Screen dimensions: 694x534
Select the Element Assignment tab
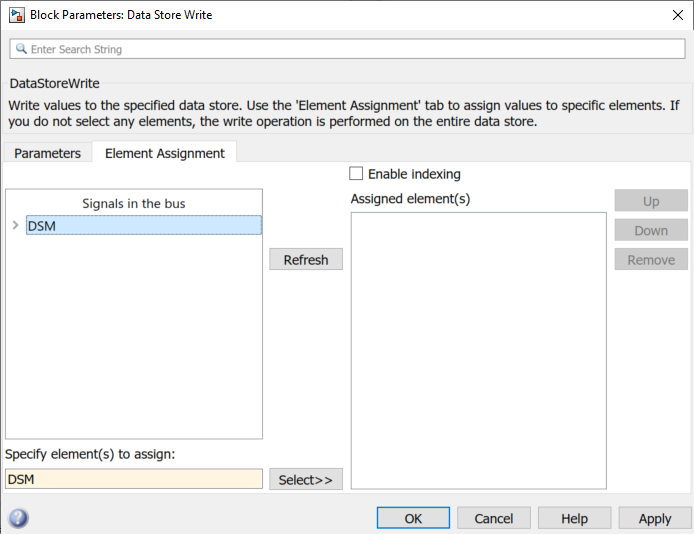pos(165,153)
